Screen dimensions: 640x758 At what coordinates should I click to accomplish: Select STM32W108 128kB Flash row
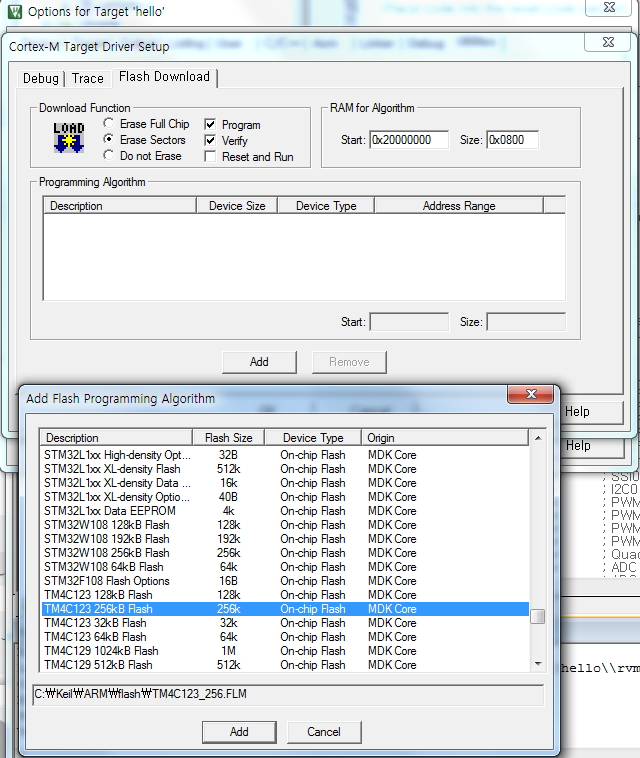[x=285, y=525]
